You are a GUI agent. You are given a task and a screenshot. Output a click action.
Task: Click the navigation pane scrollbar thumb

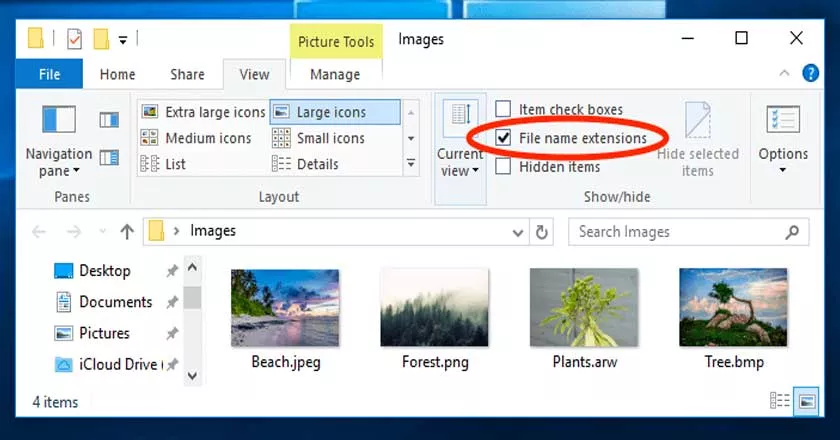pos(192,297)
